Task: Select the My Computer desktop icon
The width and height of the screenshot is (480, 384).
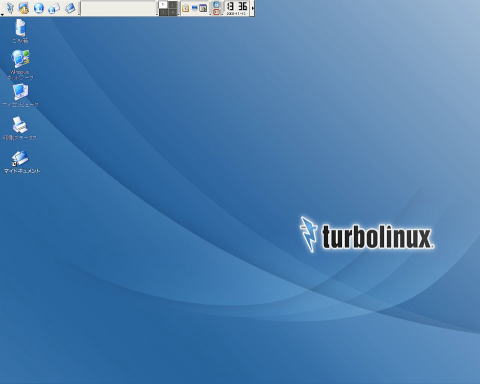Action: [21, 95]
